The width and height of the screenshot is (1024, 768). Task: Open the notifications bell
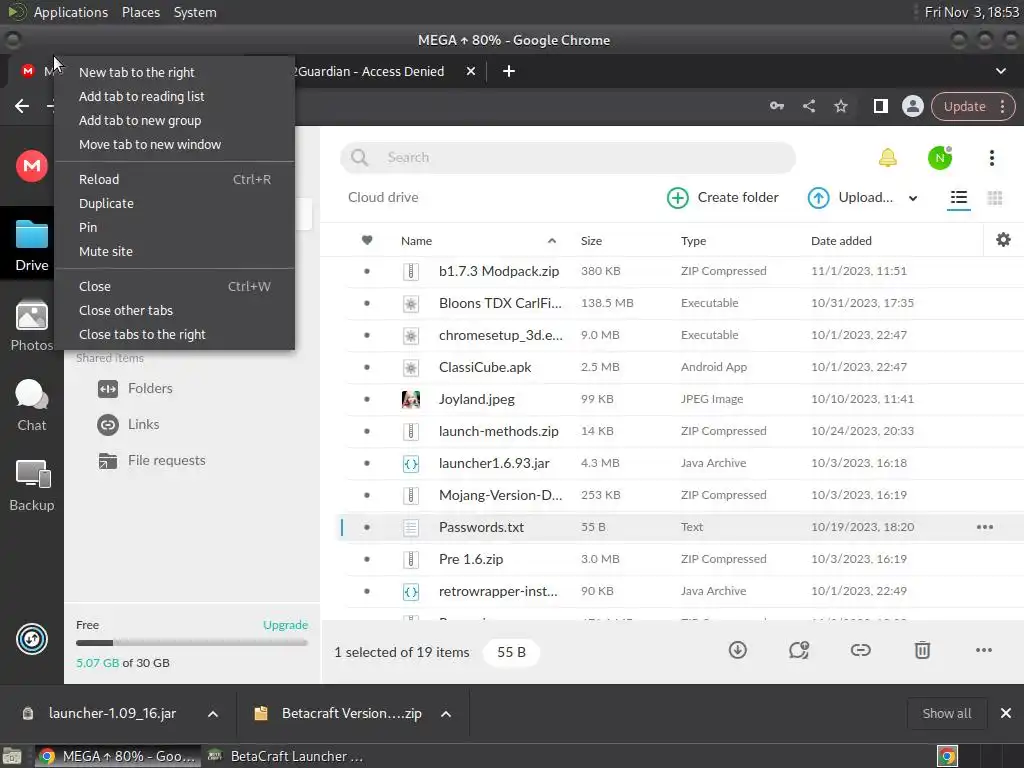click(888, 157)
